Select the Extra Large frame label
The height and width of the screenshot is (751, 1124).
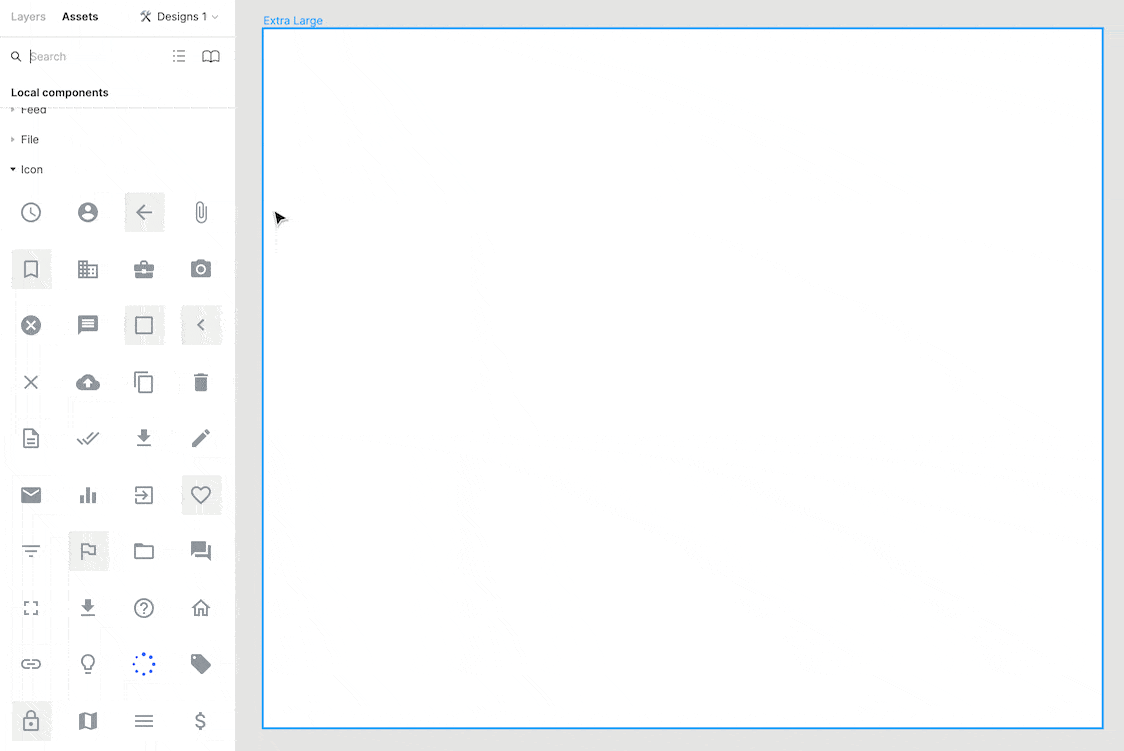[x=292, y=21]
